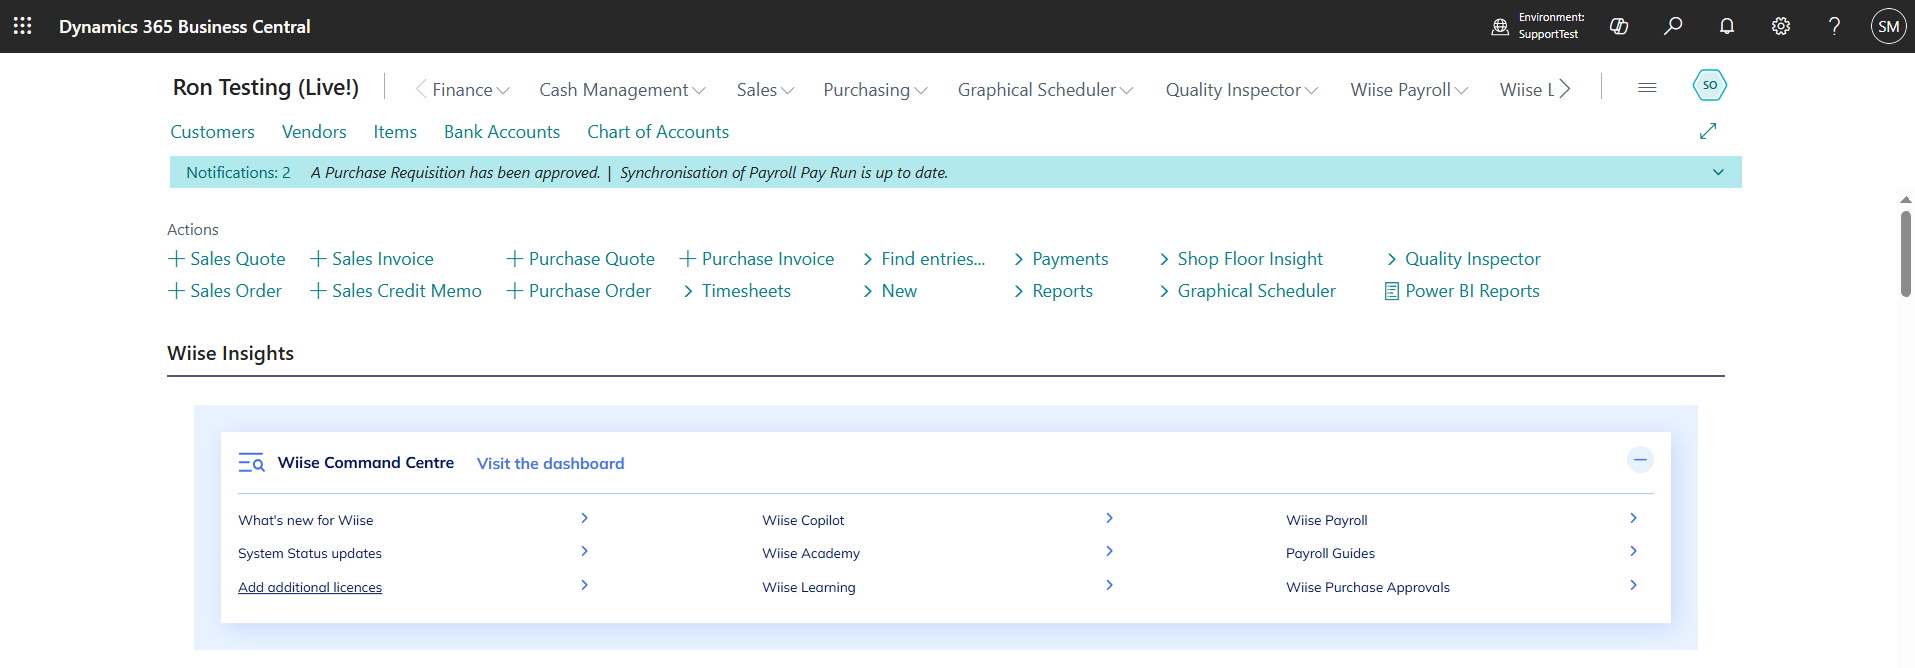Create a new Purchase Invoice
This screenshot has height=668, width=1915.
757,259
